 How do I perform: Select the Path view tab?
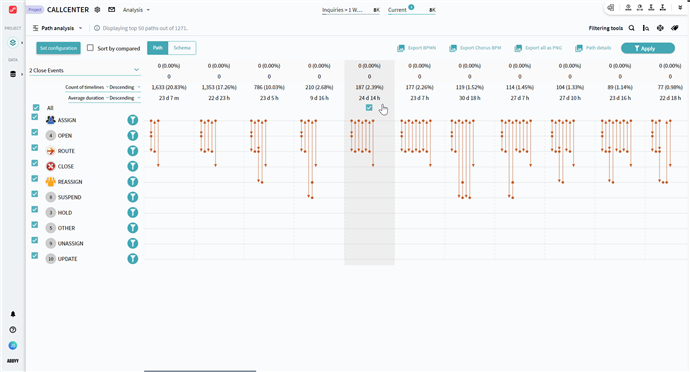coord(158,48)
